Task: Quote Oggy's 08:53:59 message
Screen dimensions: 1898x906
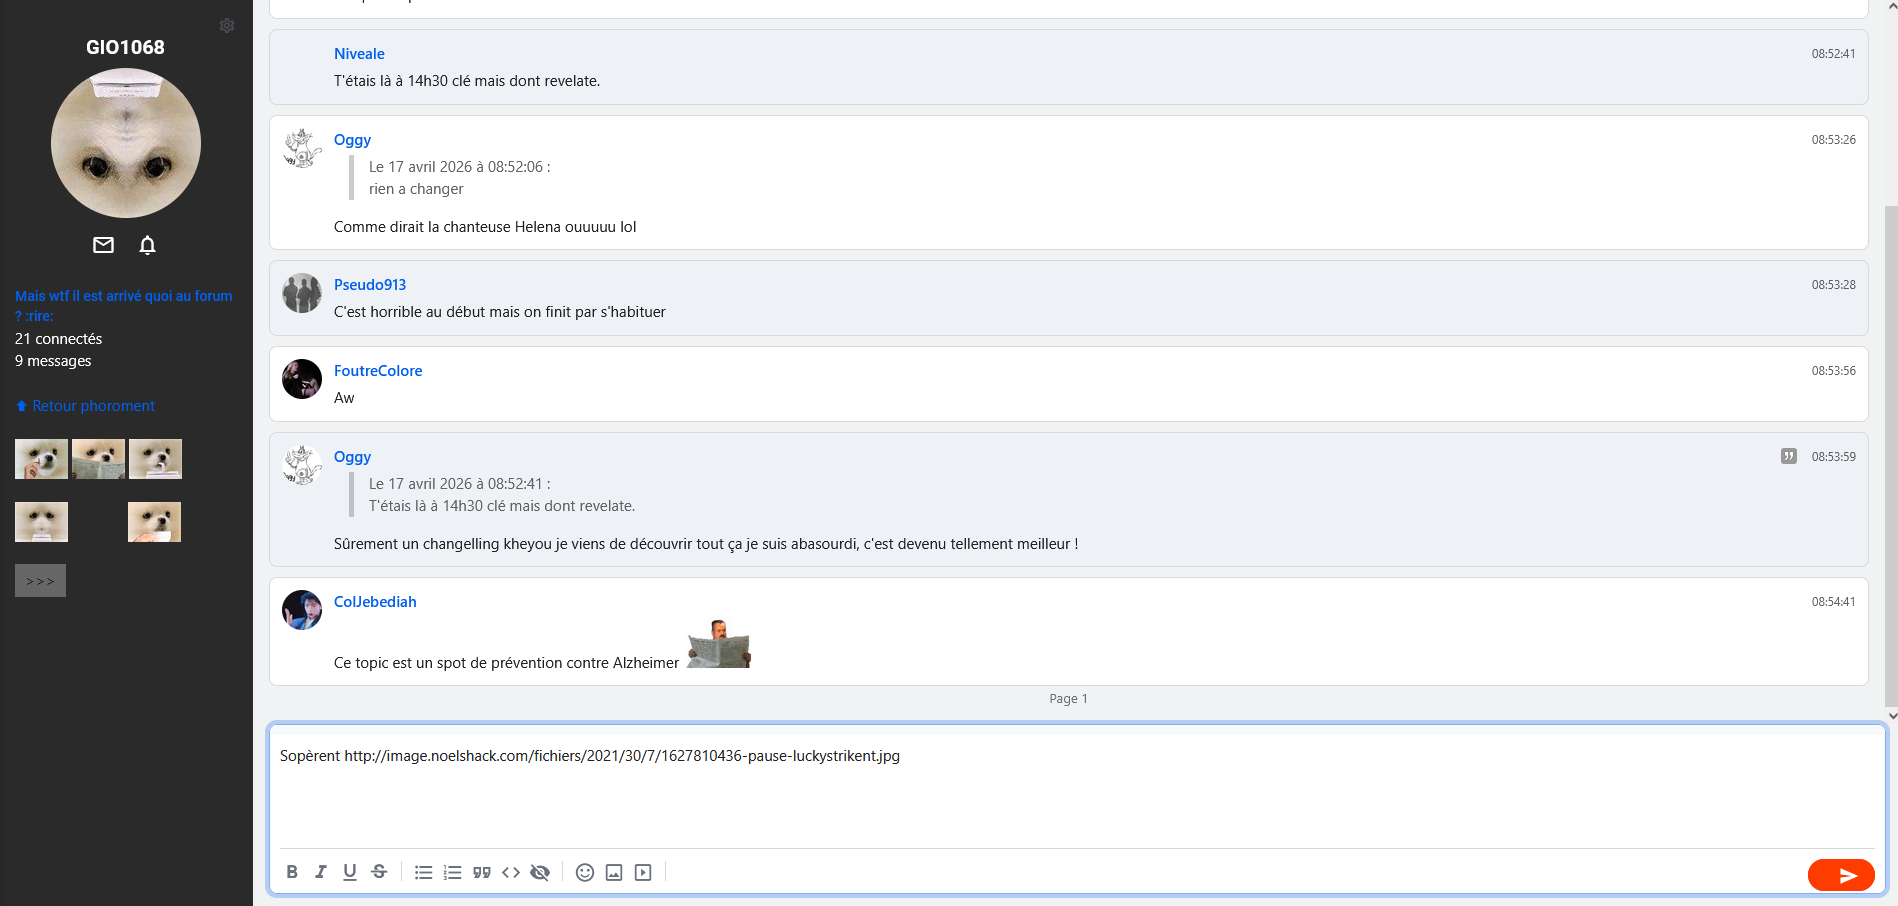Action: point(1788,457)
